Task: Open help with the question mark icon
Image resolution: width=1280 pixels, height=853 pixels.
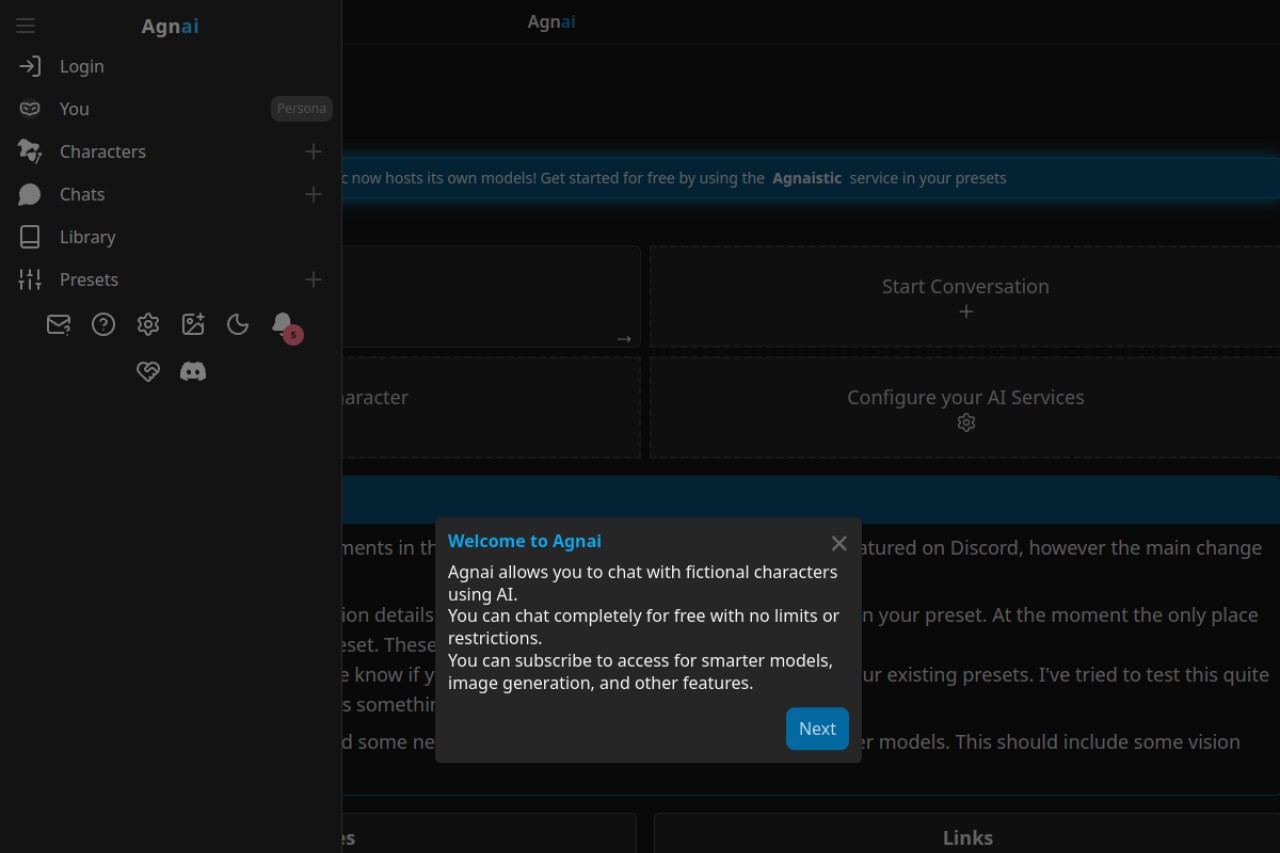Action: click(x=103, y=324)
